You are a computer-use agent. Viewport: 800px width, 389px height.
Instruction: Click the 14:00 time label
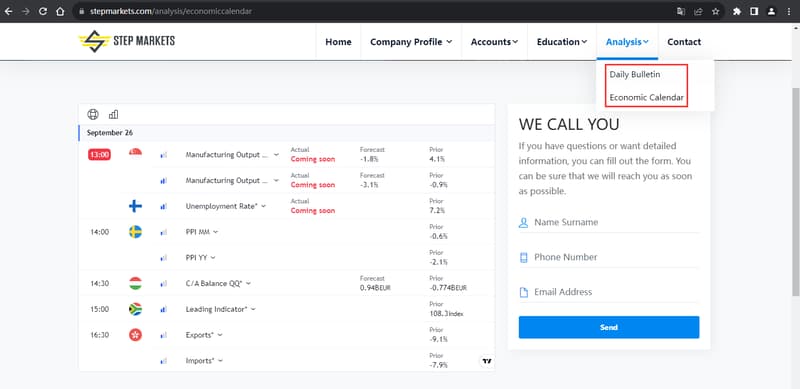click(x=99, y=232)
